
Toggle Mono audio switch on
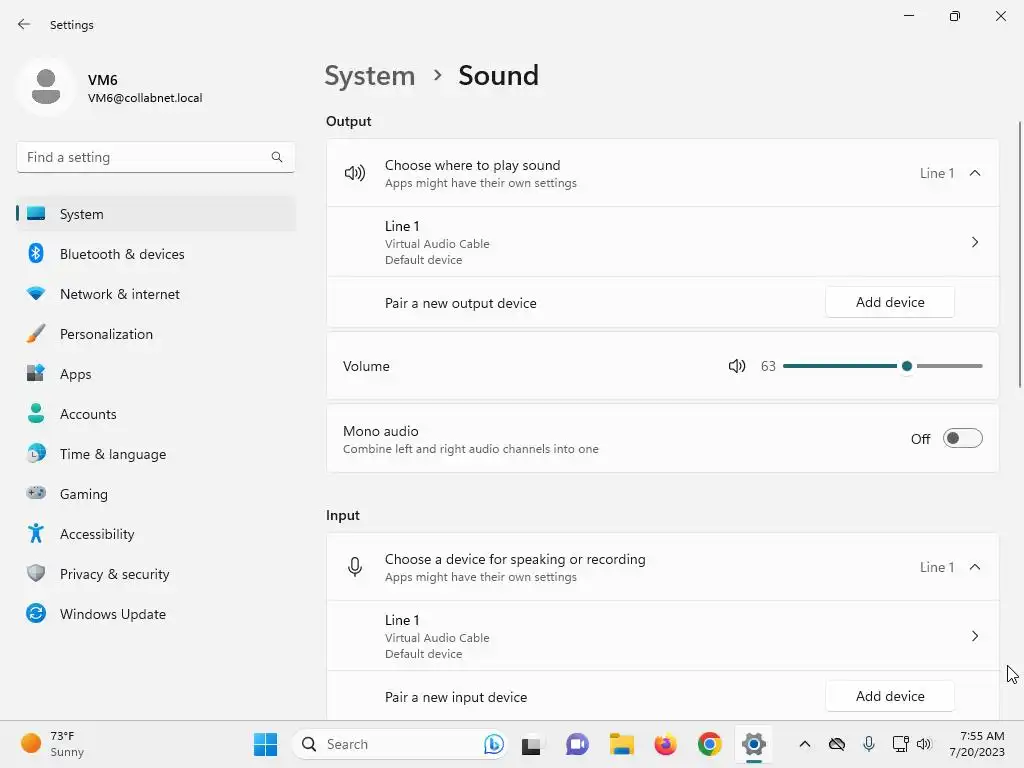click(962, 438)
